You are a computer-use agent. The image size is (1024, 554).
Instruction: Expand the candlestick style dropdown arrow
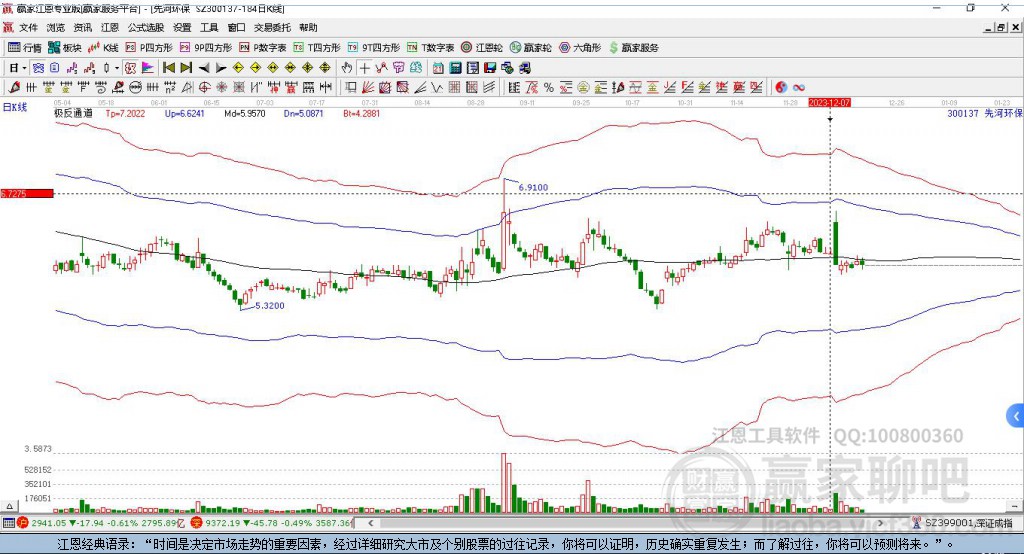click(117, 68)
